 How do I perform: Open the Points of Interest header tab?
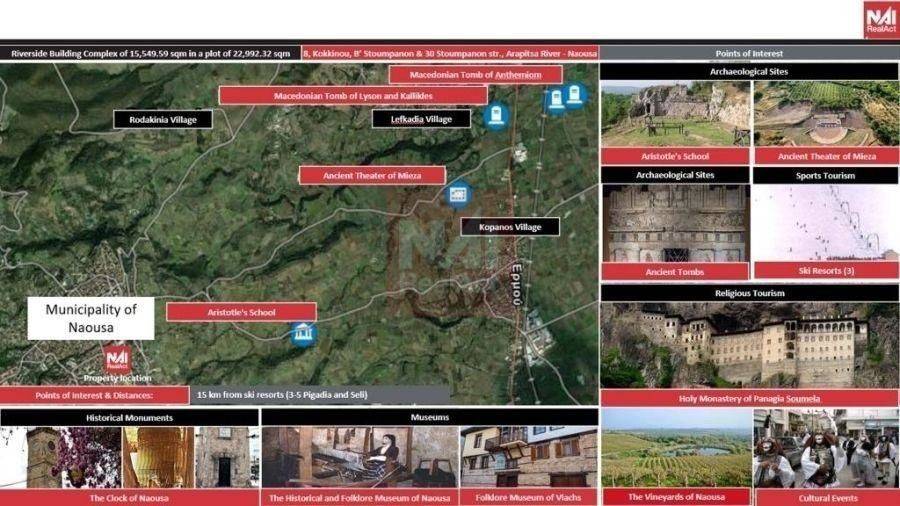(x=749, y=53)
